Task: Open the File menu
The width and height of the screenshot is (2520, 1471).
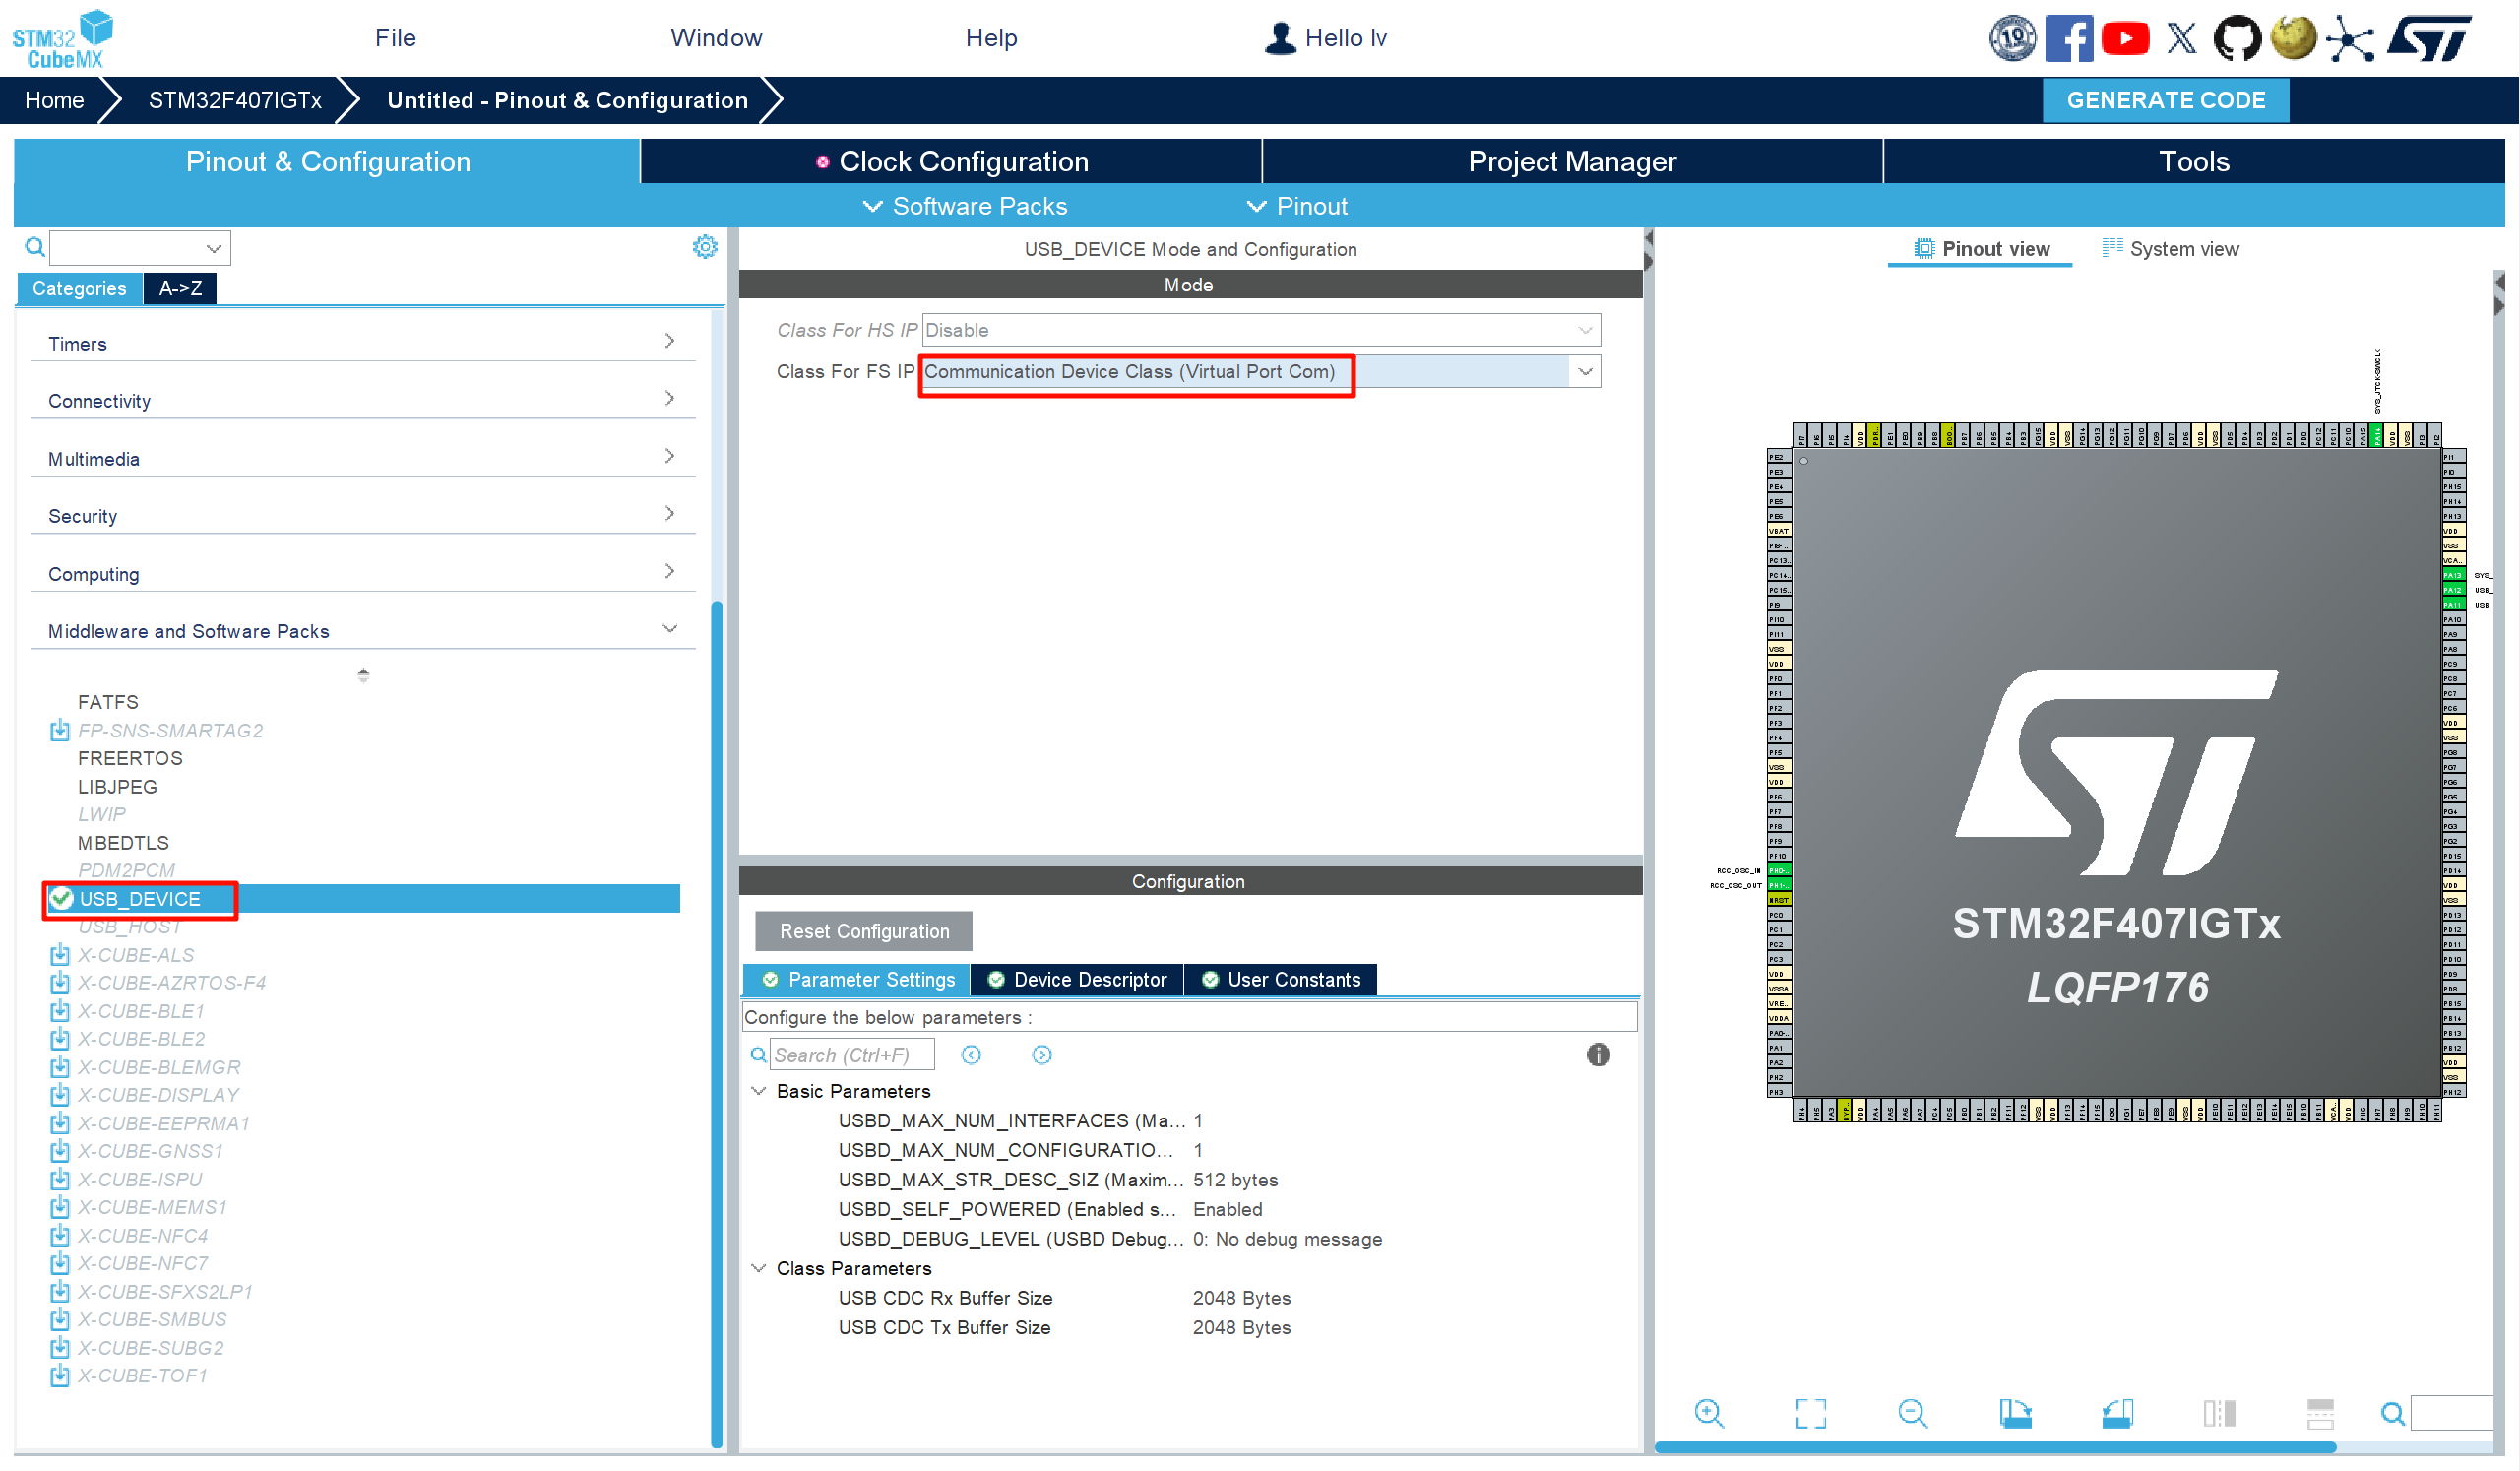Action: coord(395,38)
